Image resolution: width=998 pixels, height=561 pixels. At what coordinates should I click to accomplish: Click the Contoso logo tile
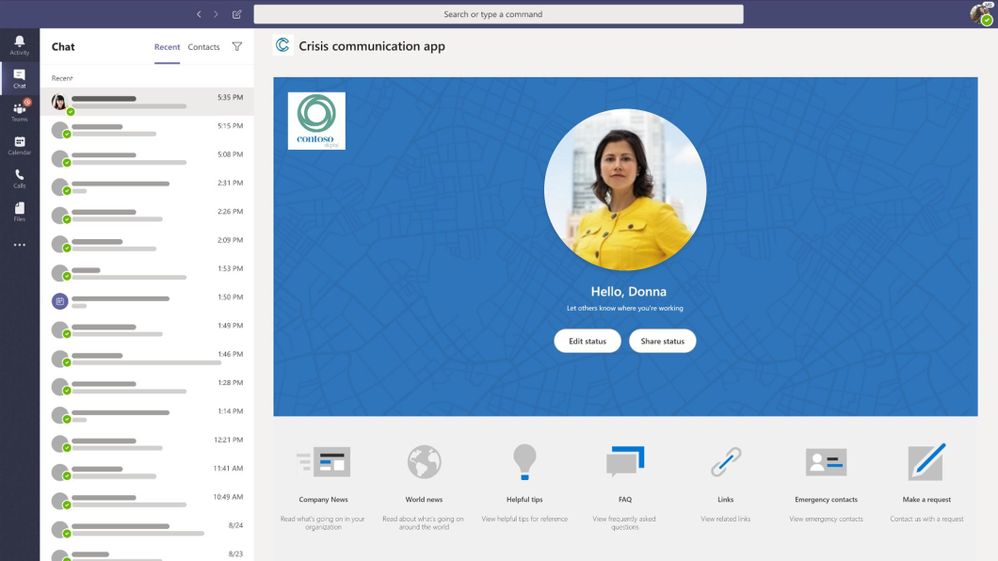pos(316,121)
